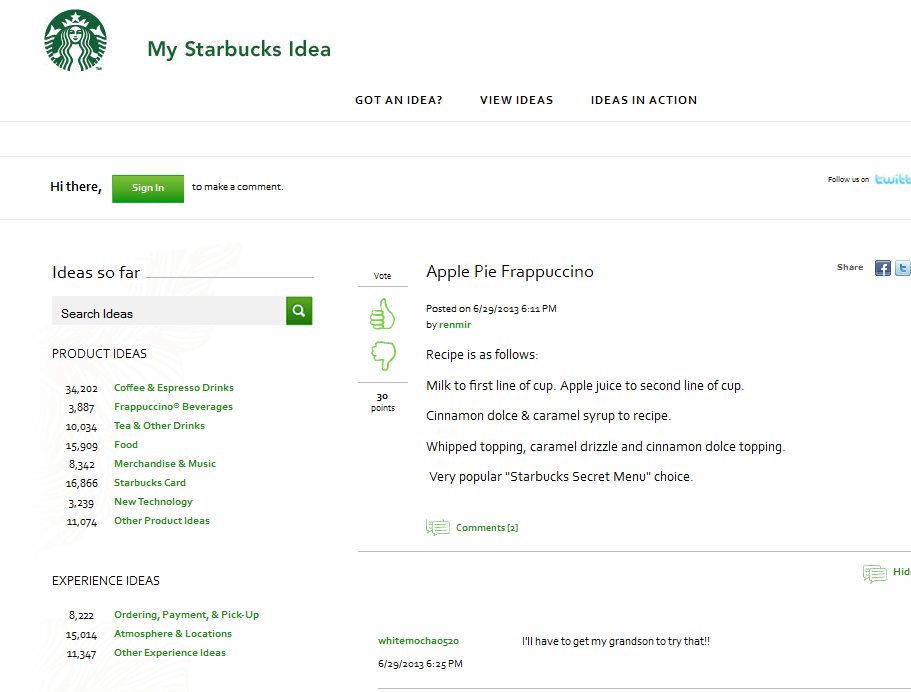This screenshot has width=911, height=692.
Task: Click the green Sign In button
Action: pyautogui.click(x=148, y=188)
